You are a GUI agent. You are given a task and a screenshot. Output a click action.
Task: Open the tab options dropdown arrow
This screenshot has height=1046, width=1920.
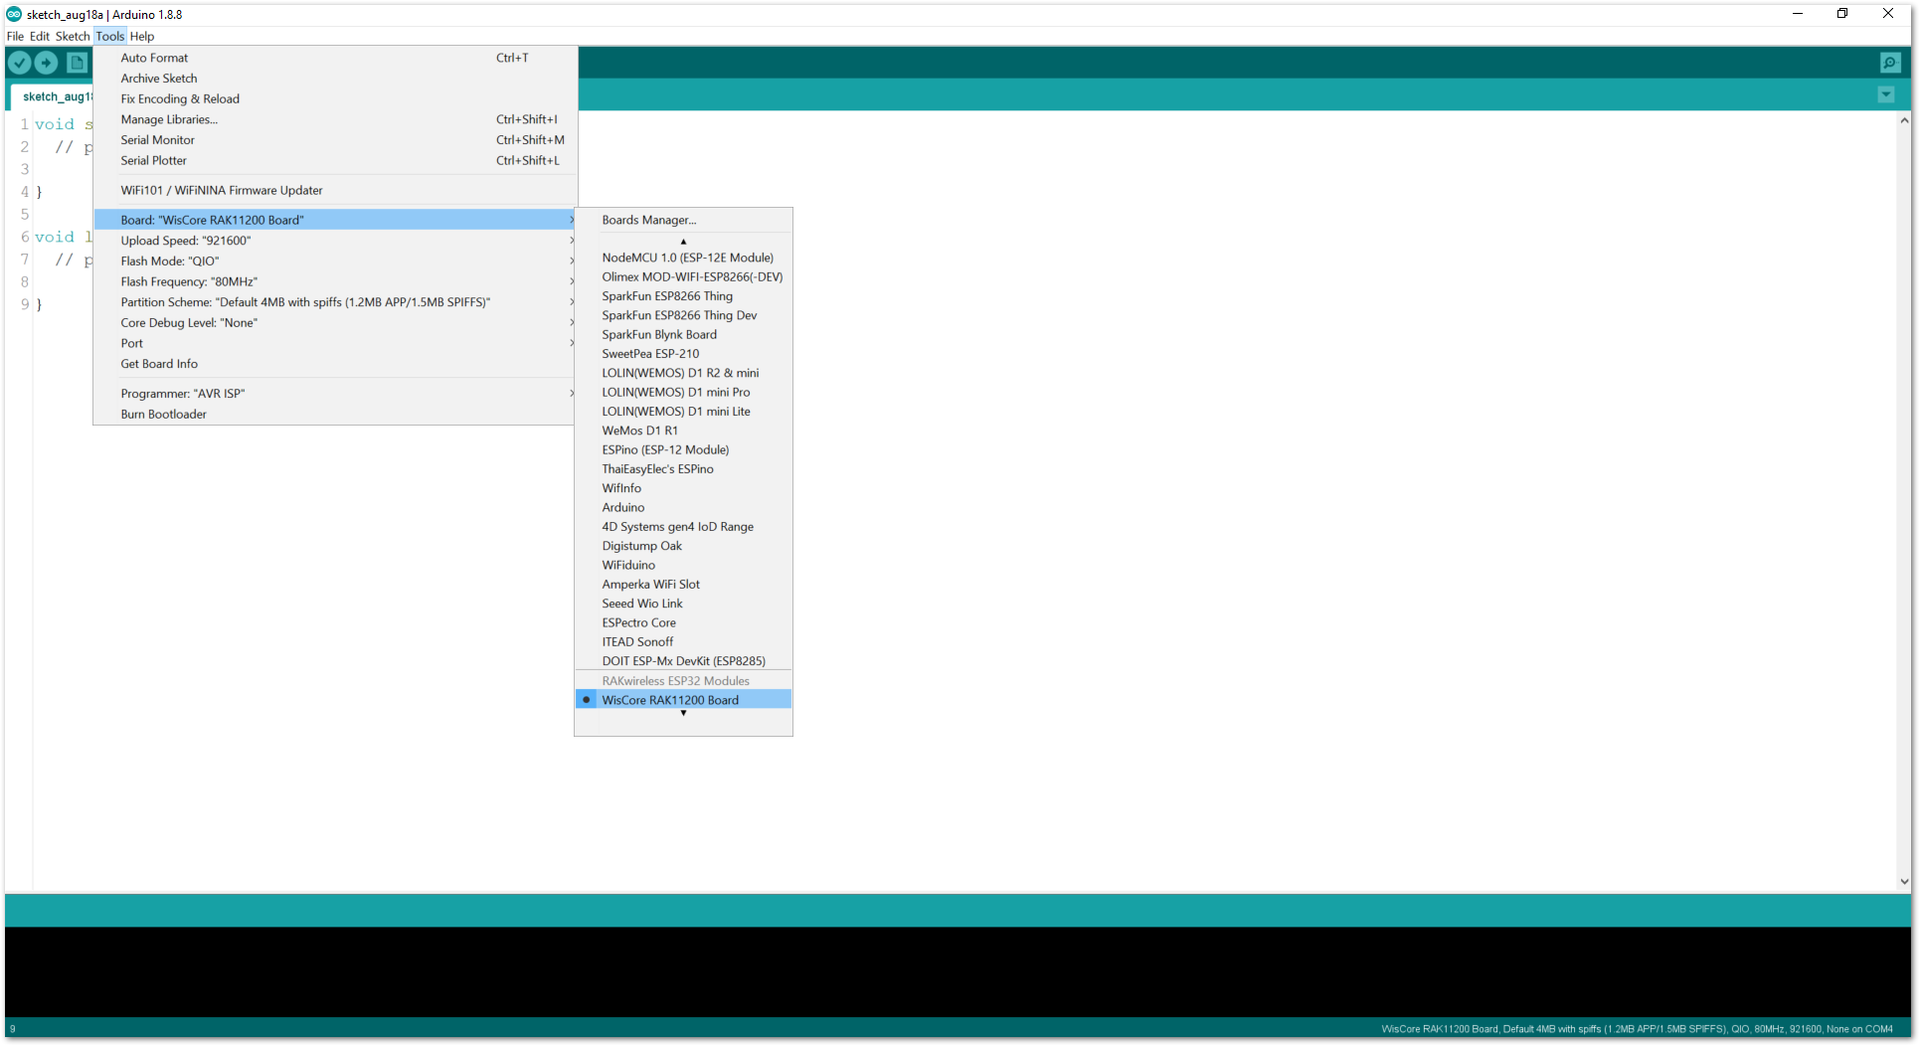(x=1886, y=95)
